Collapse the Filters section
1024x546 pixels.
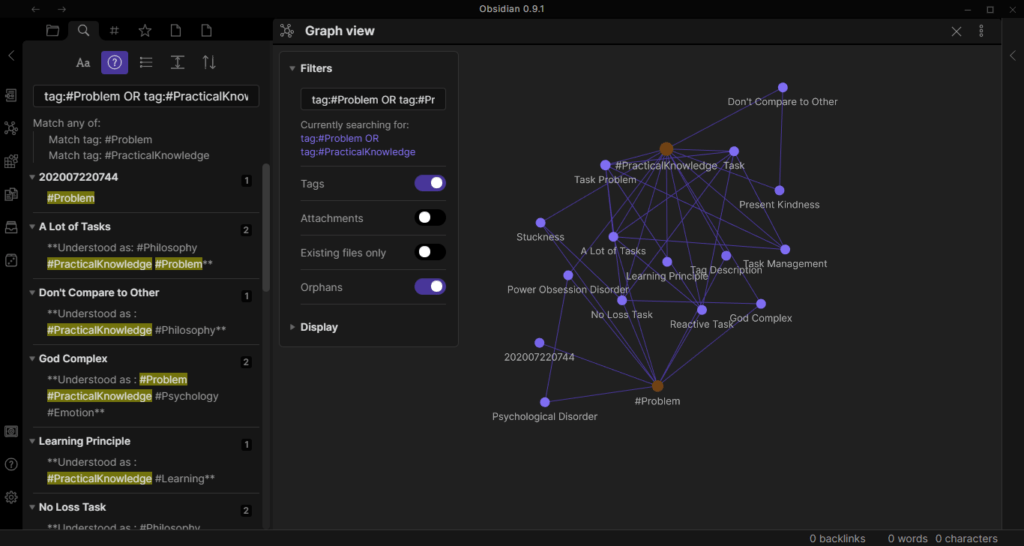316,68
